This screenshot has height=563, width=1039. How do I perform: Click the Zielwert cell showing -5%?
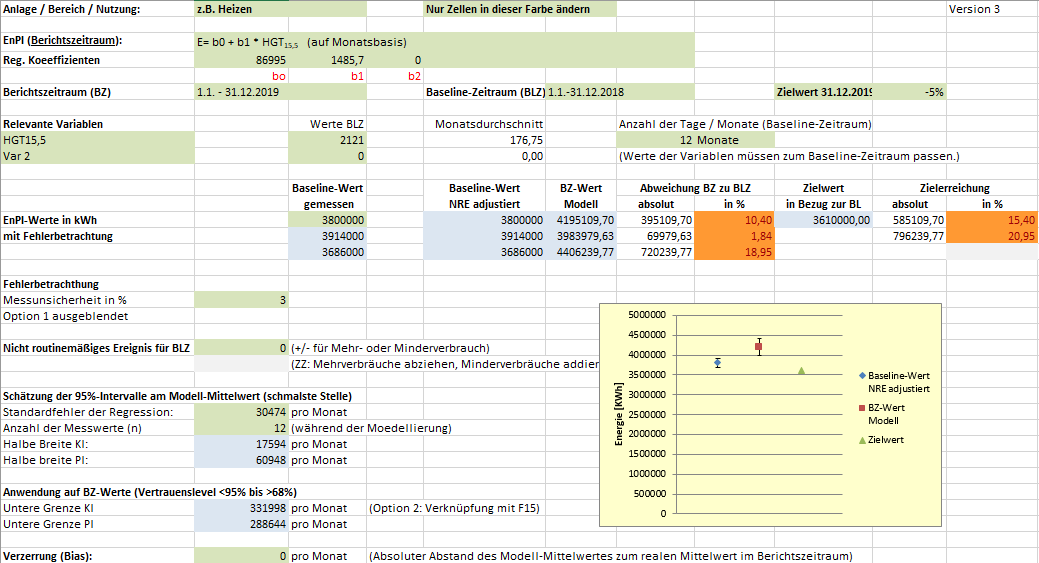pos(908,92)
